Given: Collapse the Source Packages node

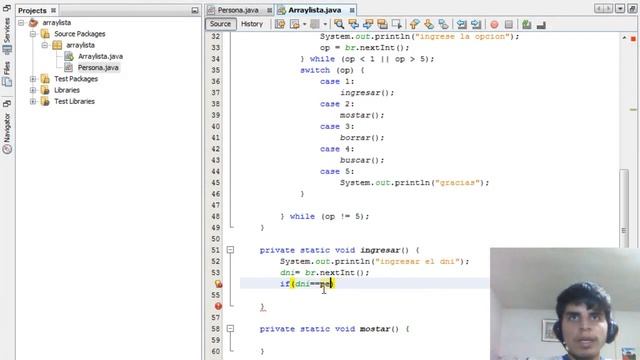Looking at the screenshot, I should pos(33,34).
